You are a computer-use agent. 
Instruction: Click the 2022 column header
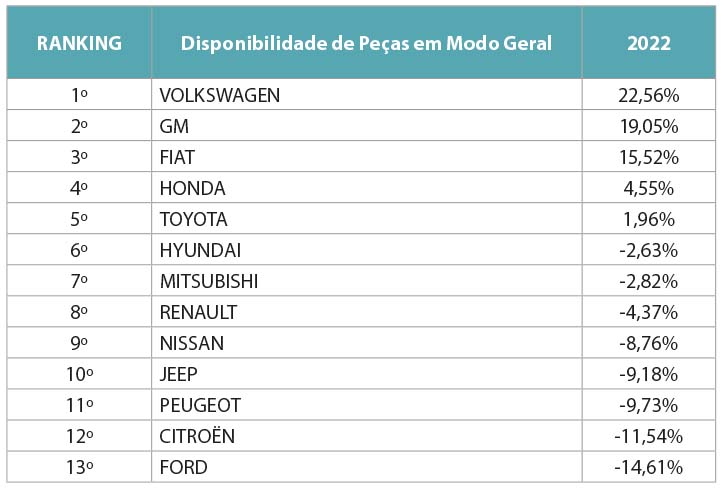648,43
